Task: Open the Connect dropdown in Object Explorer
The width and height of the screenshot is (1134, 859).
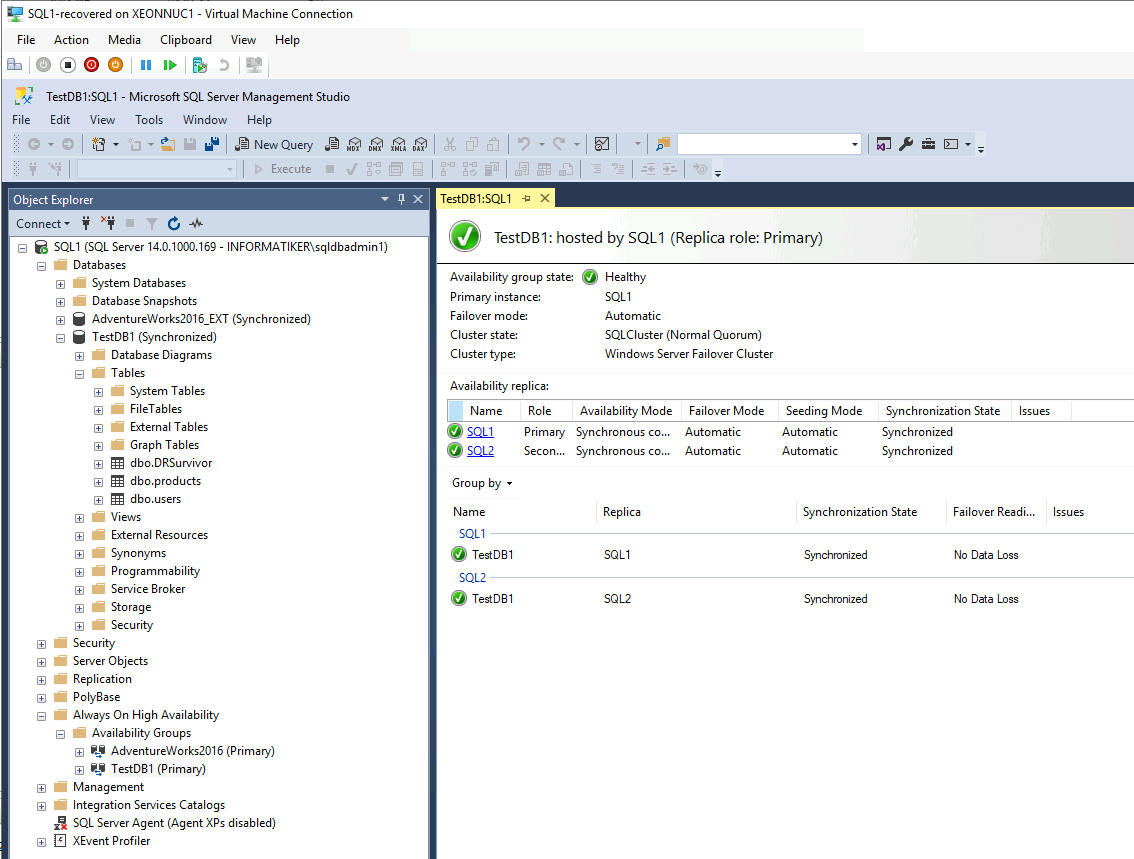Action: pos(43,223)
